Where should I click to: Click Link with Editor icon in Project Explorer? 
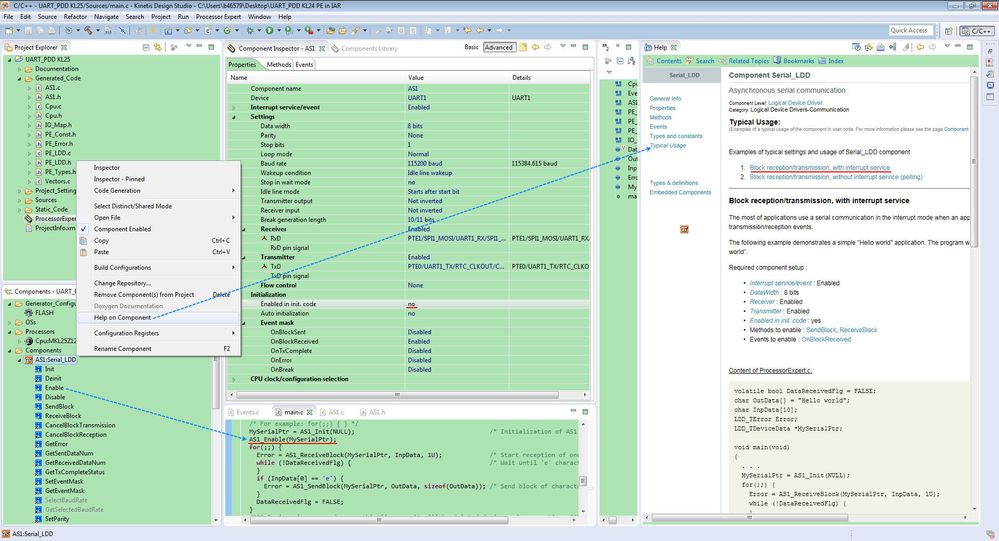coord(157,47)
